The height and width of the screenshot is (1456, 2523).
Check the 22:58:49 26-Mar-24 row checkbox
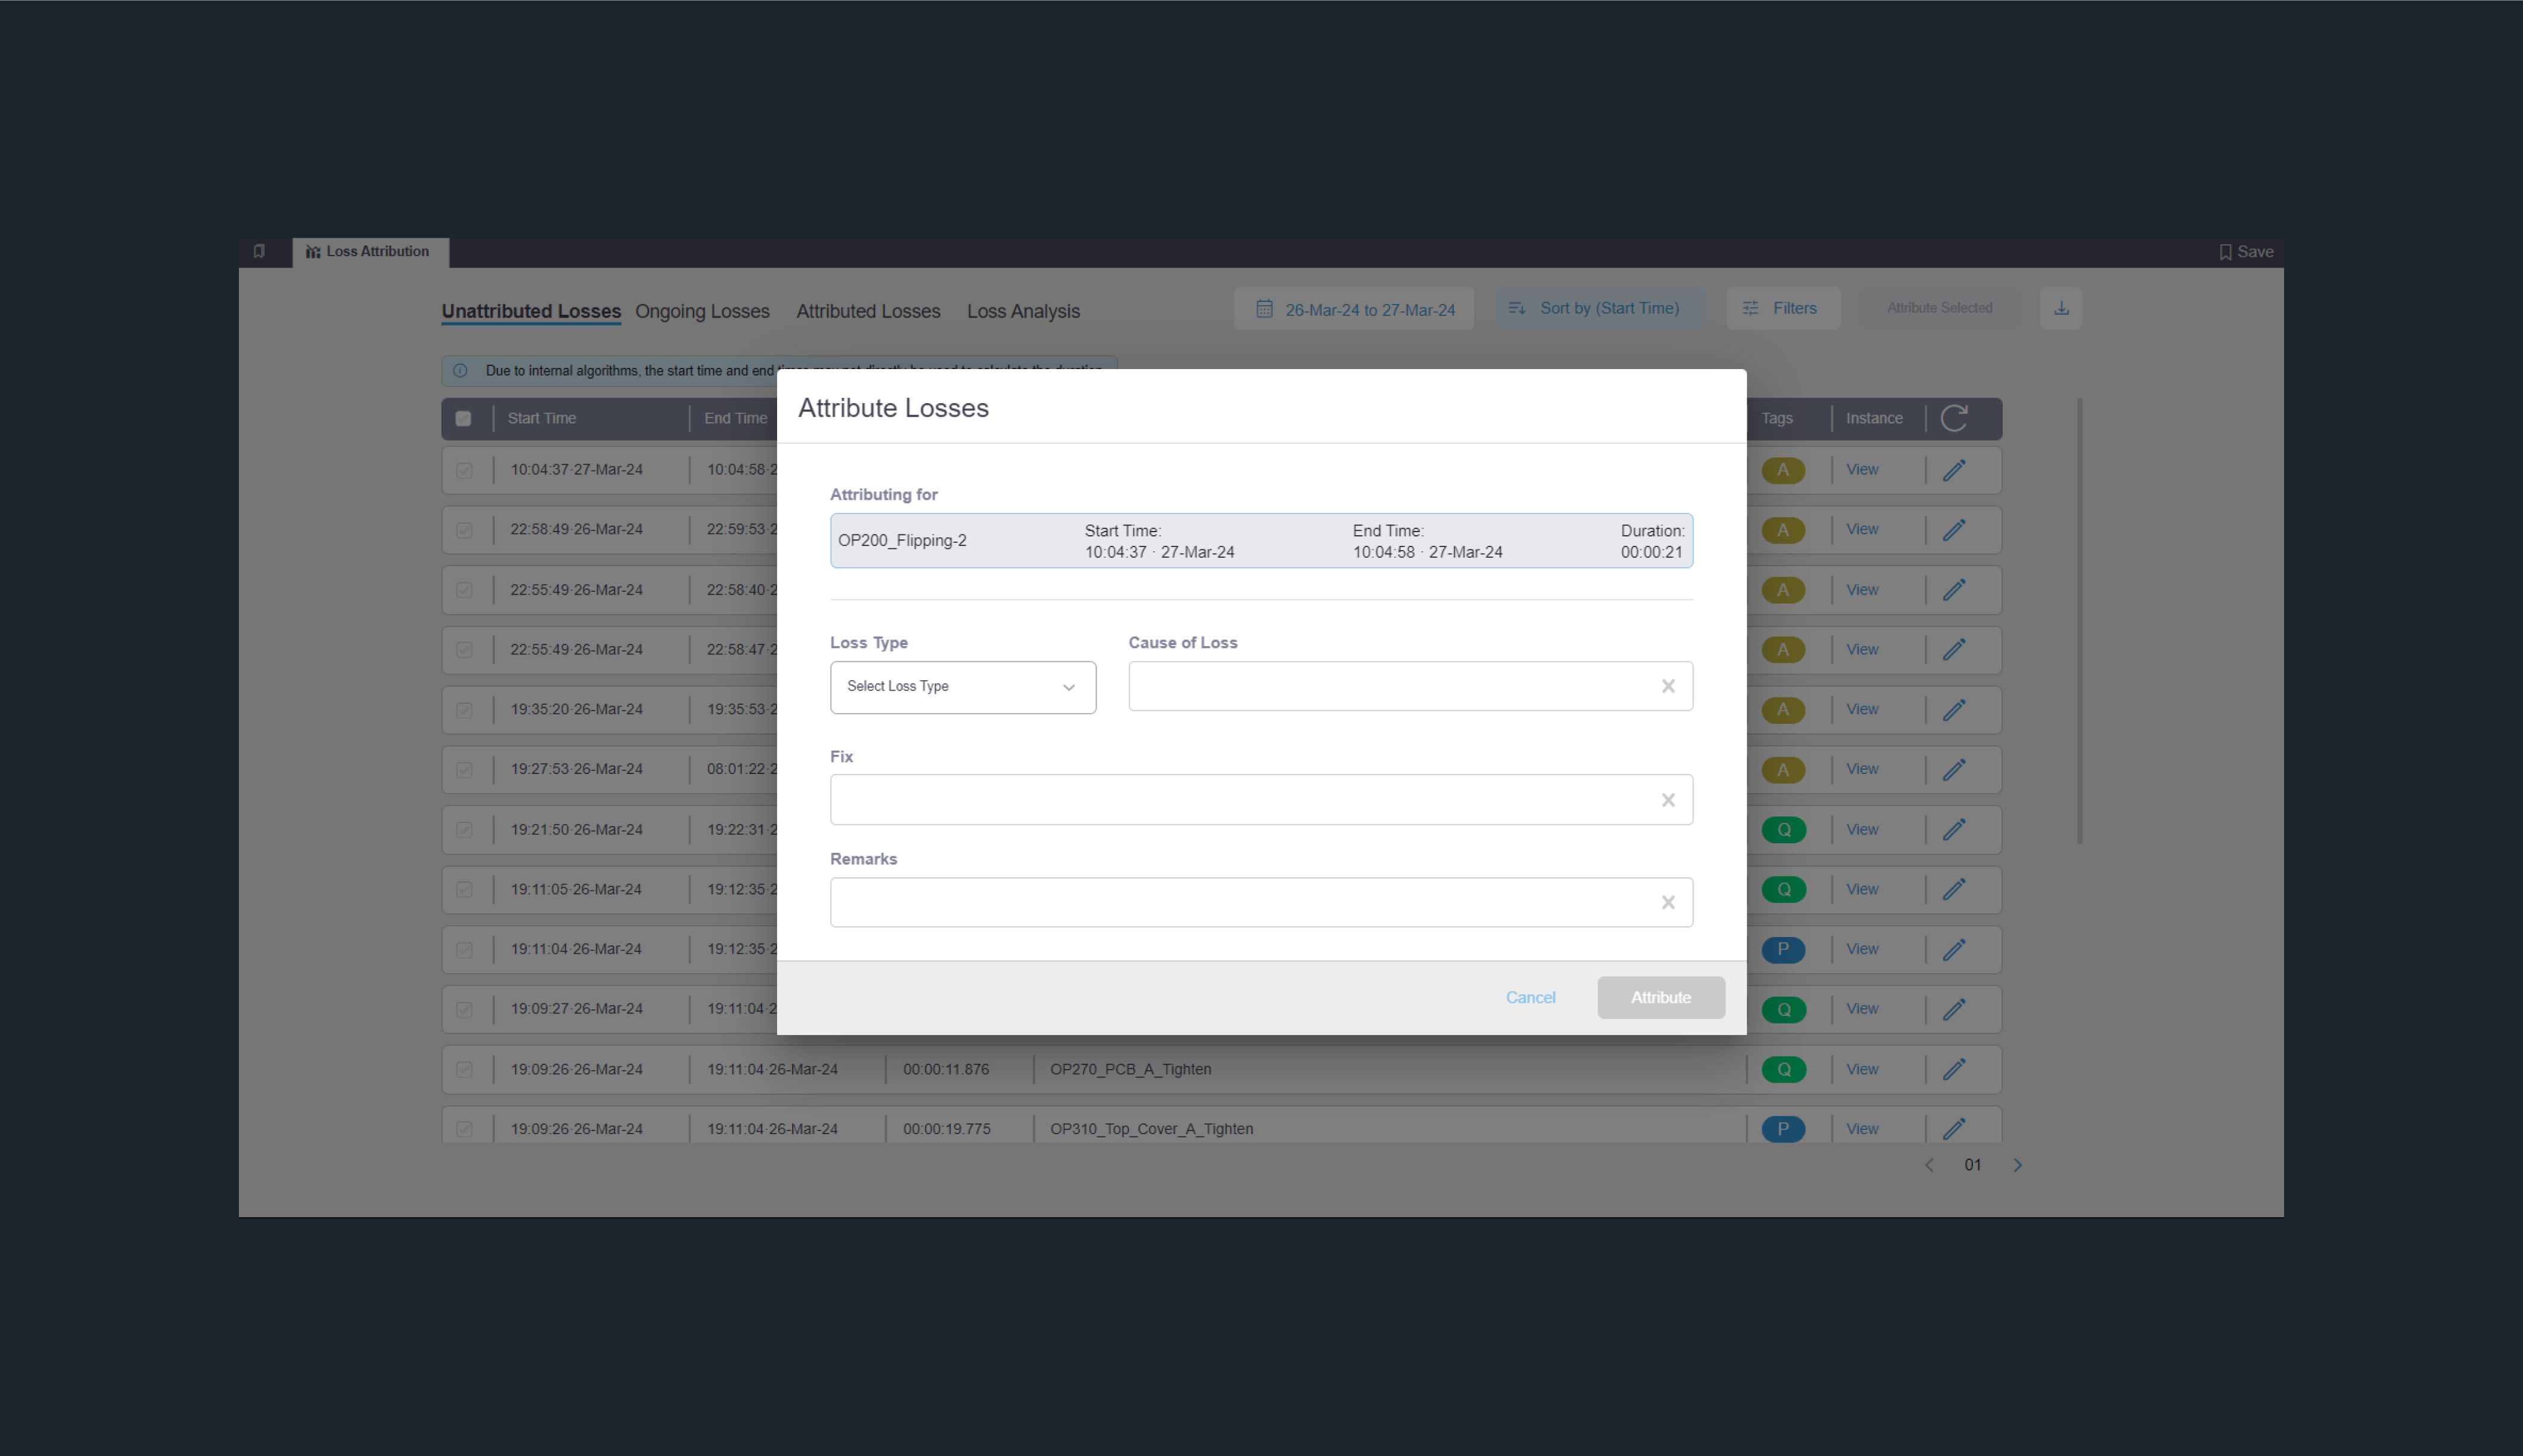(x=464, y=530)
